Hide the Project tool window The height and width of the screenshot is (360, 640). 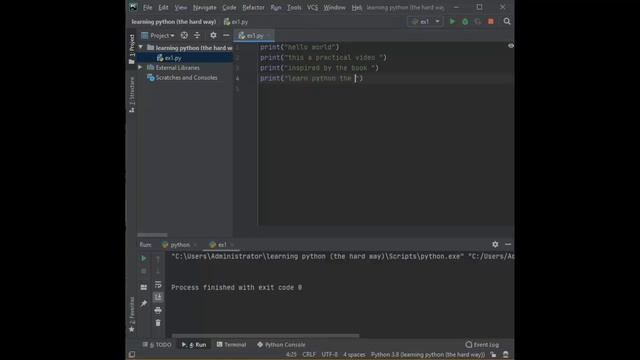coord(226,36)
